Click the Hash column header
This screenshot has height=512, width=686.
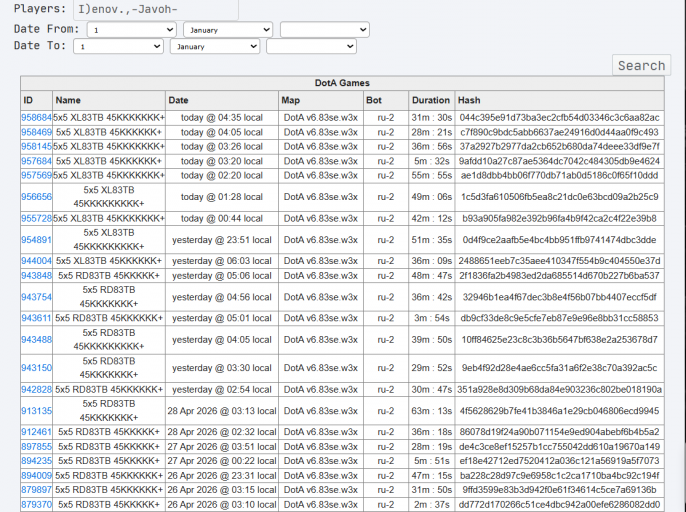pyautogui.click(x=560, y=100)
